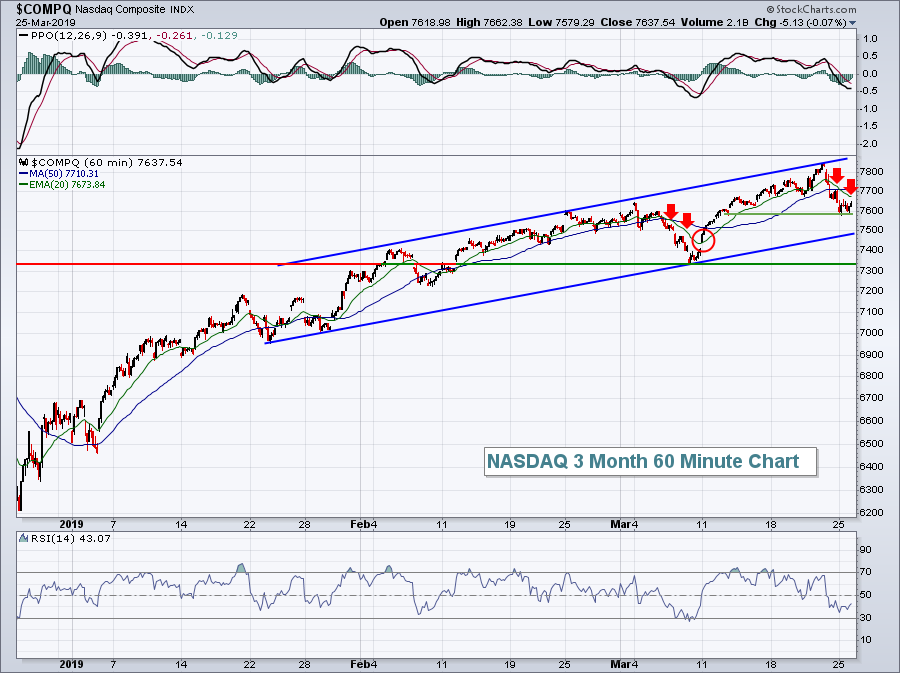Click the -2.0 label on the PPO axis
The width and height of the screenshot is (900, 673).
pyautogui.click(x=867, y=143)
